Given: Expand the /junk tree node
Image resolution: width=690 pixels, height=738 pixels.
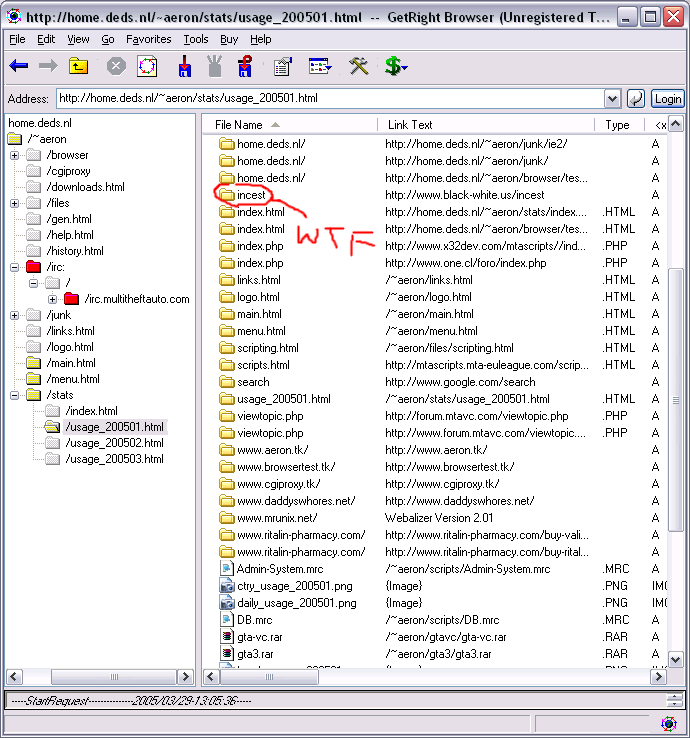Looking at the screenshot, I should [15, 315].
